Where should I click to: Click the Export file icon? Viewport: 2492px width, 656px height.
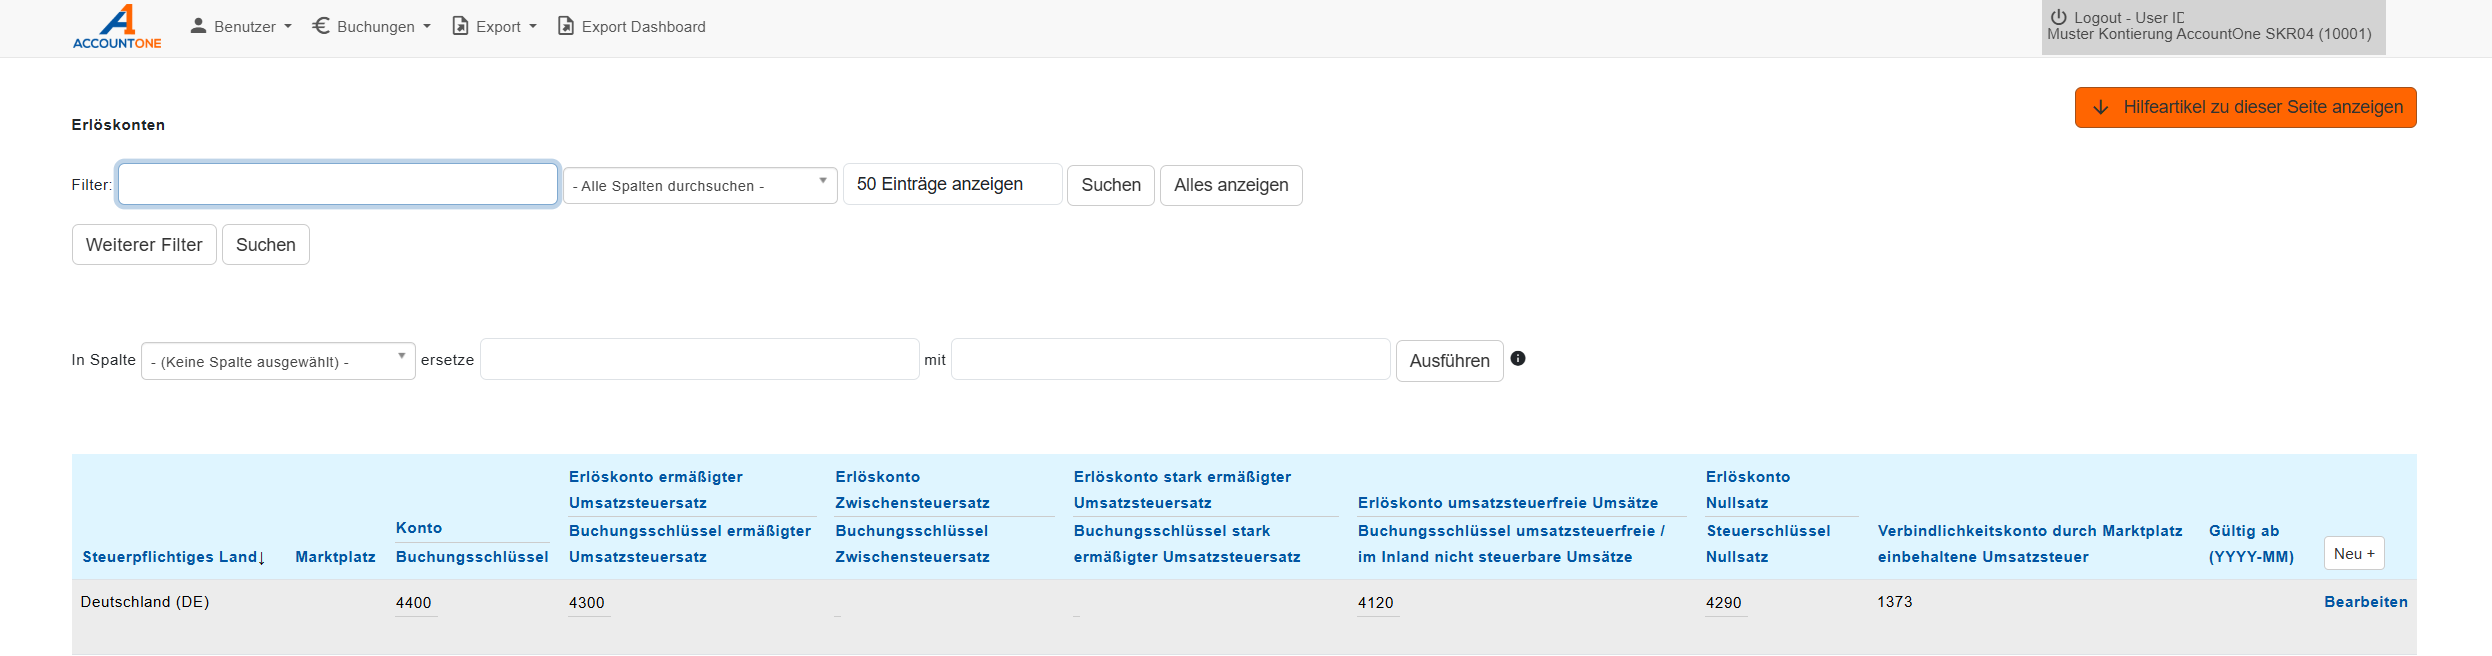click(460, 26)
